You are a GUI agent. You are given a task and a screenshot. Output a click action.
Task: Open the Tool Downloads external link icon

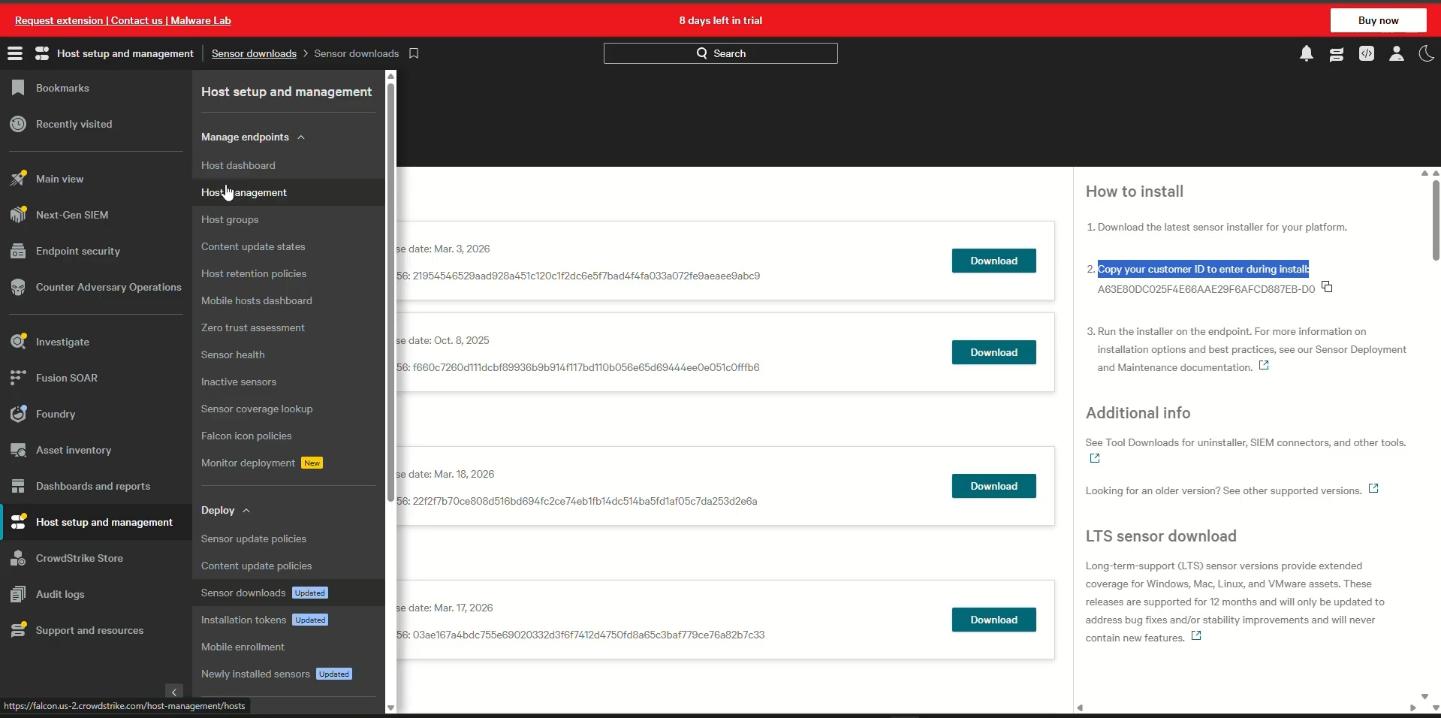(x=1094, y=458)
